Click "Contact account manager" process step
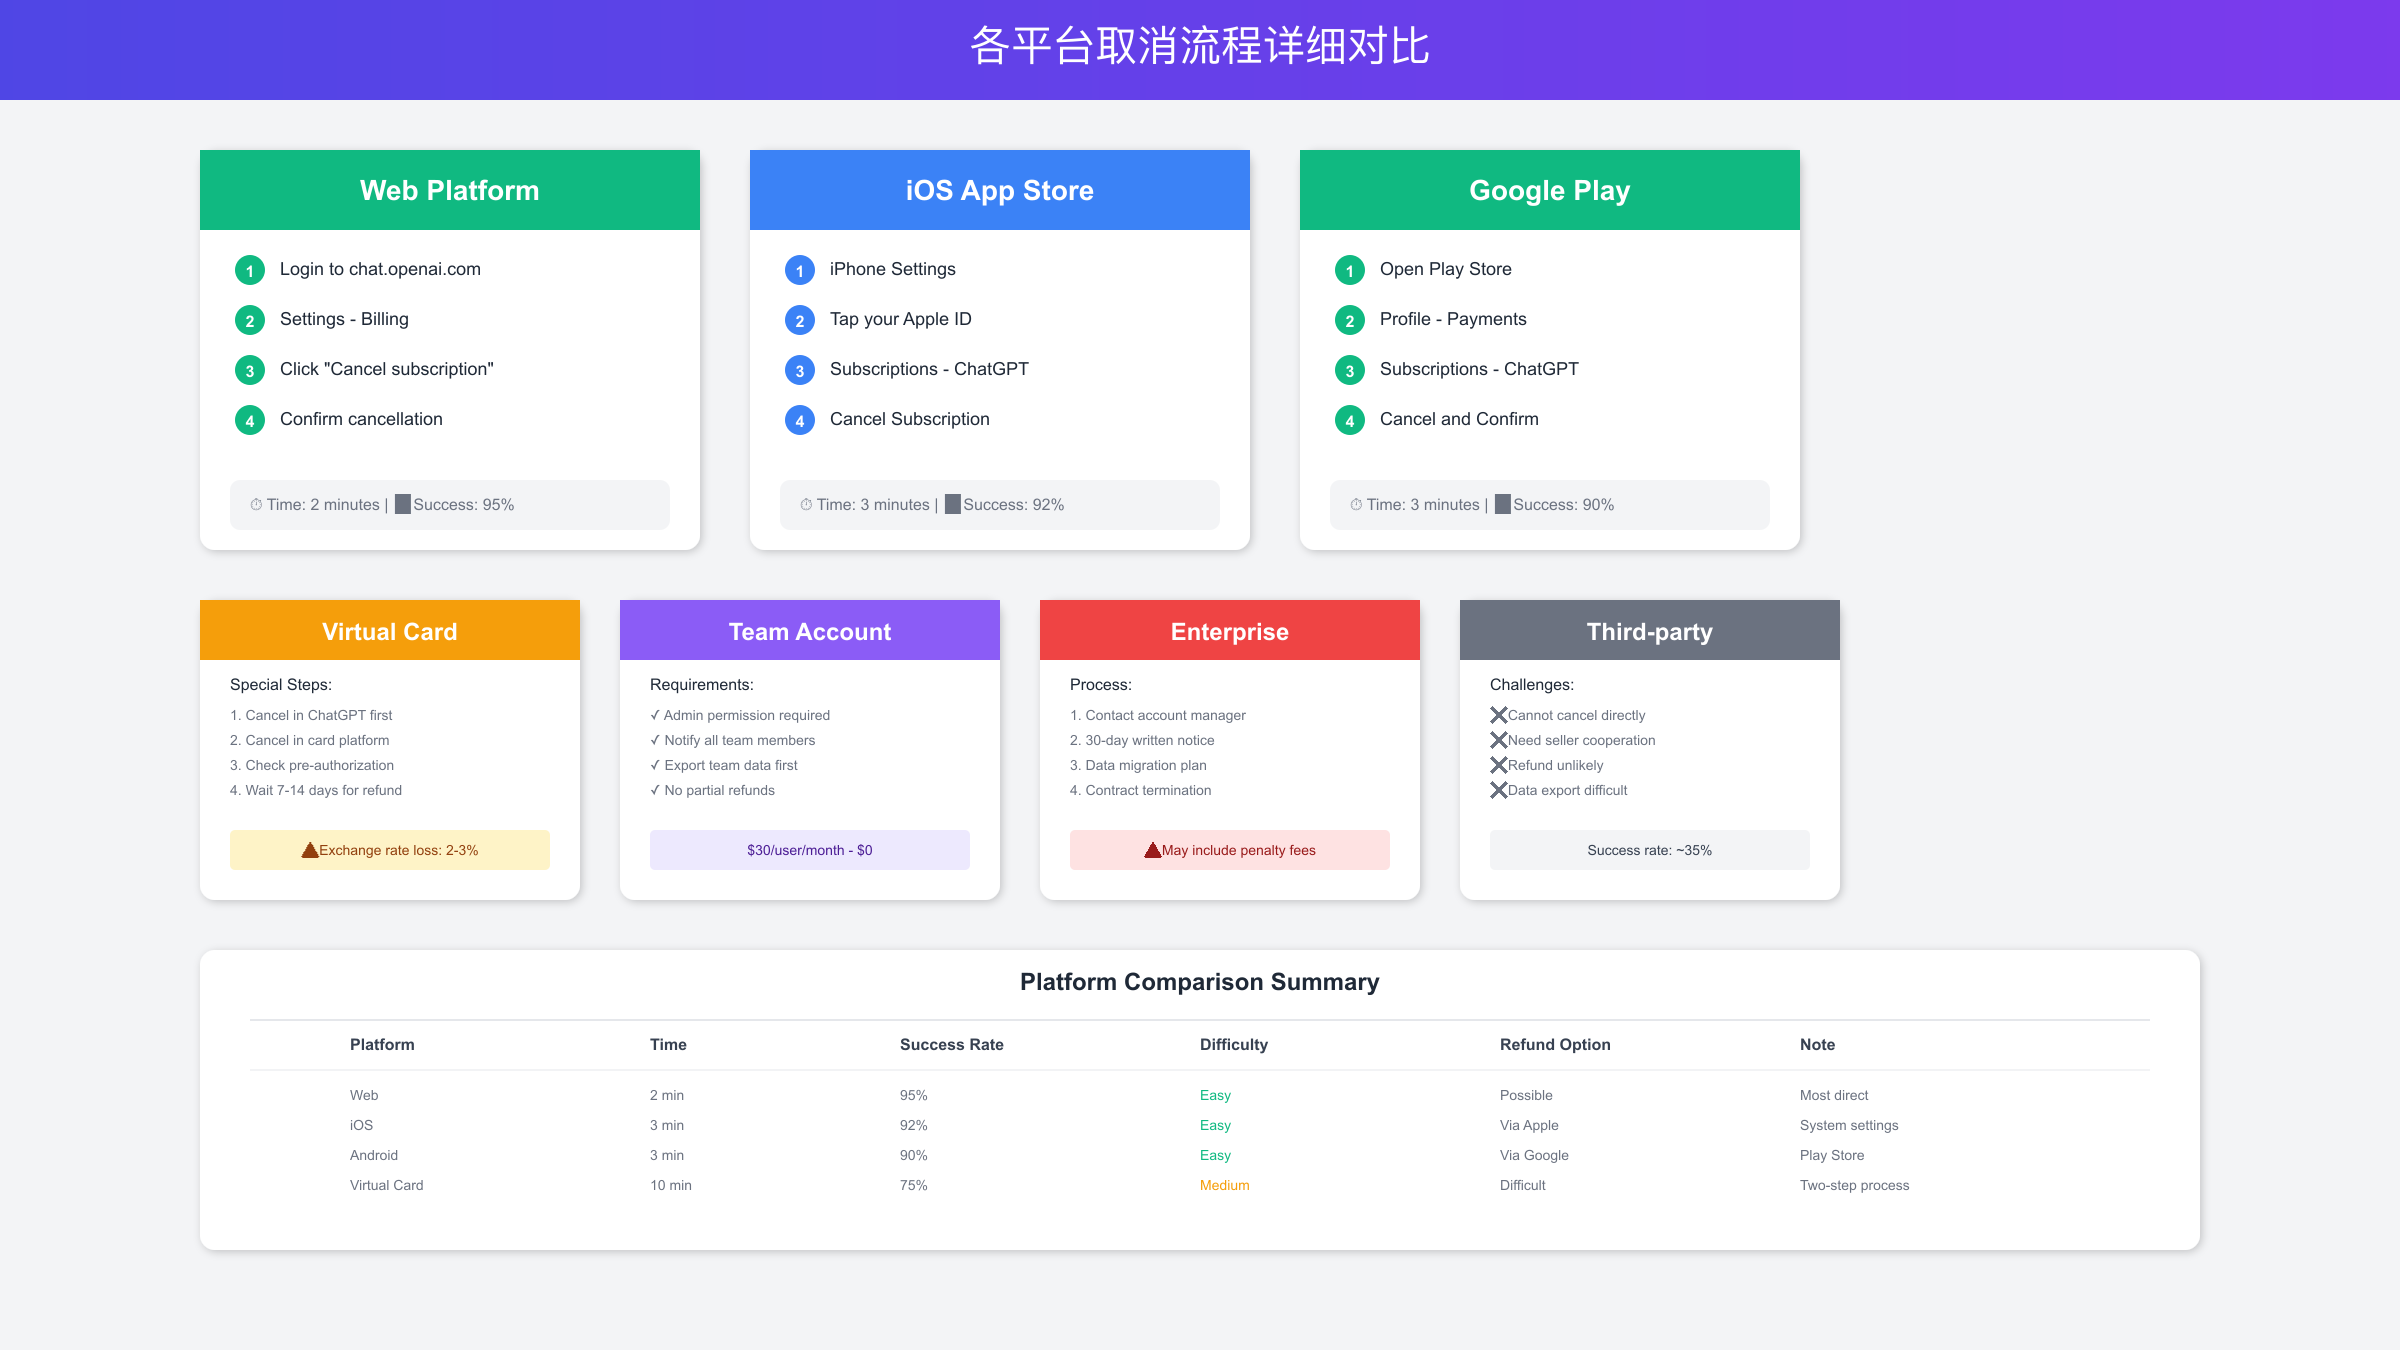 click(1158, 715)
